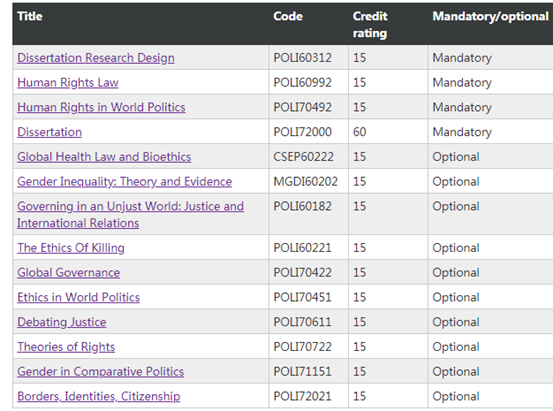553x411 pixels.
Task: Open Gender Inequality: Theory and Evidence link
Action: point(124,181)
